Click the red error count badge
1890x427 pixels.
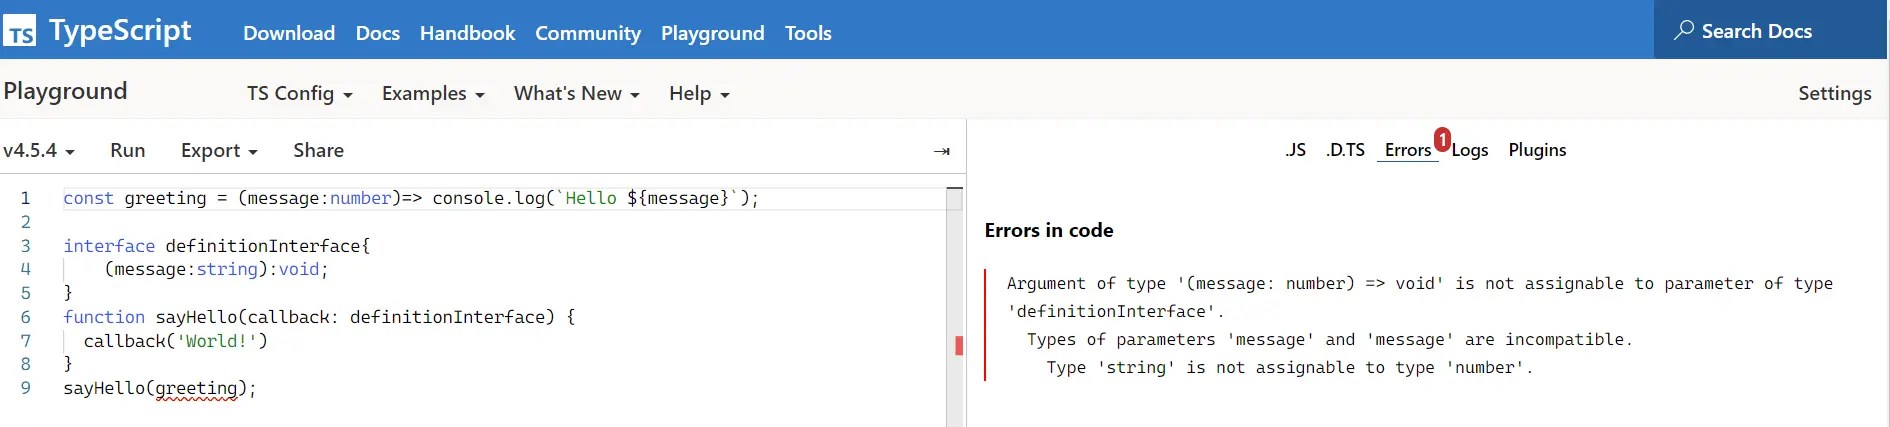[x=1442, y=140]
